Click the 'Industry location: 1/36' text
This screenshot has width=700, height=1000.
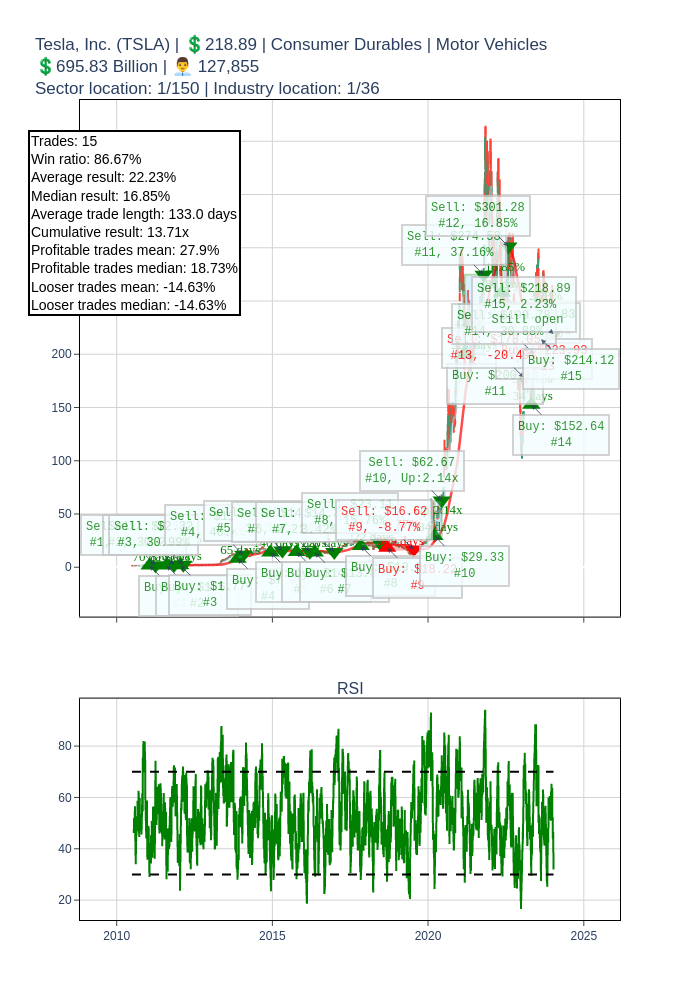pos(296,88)
